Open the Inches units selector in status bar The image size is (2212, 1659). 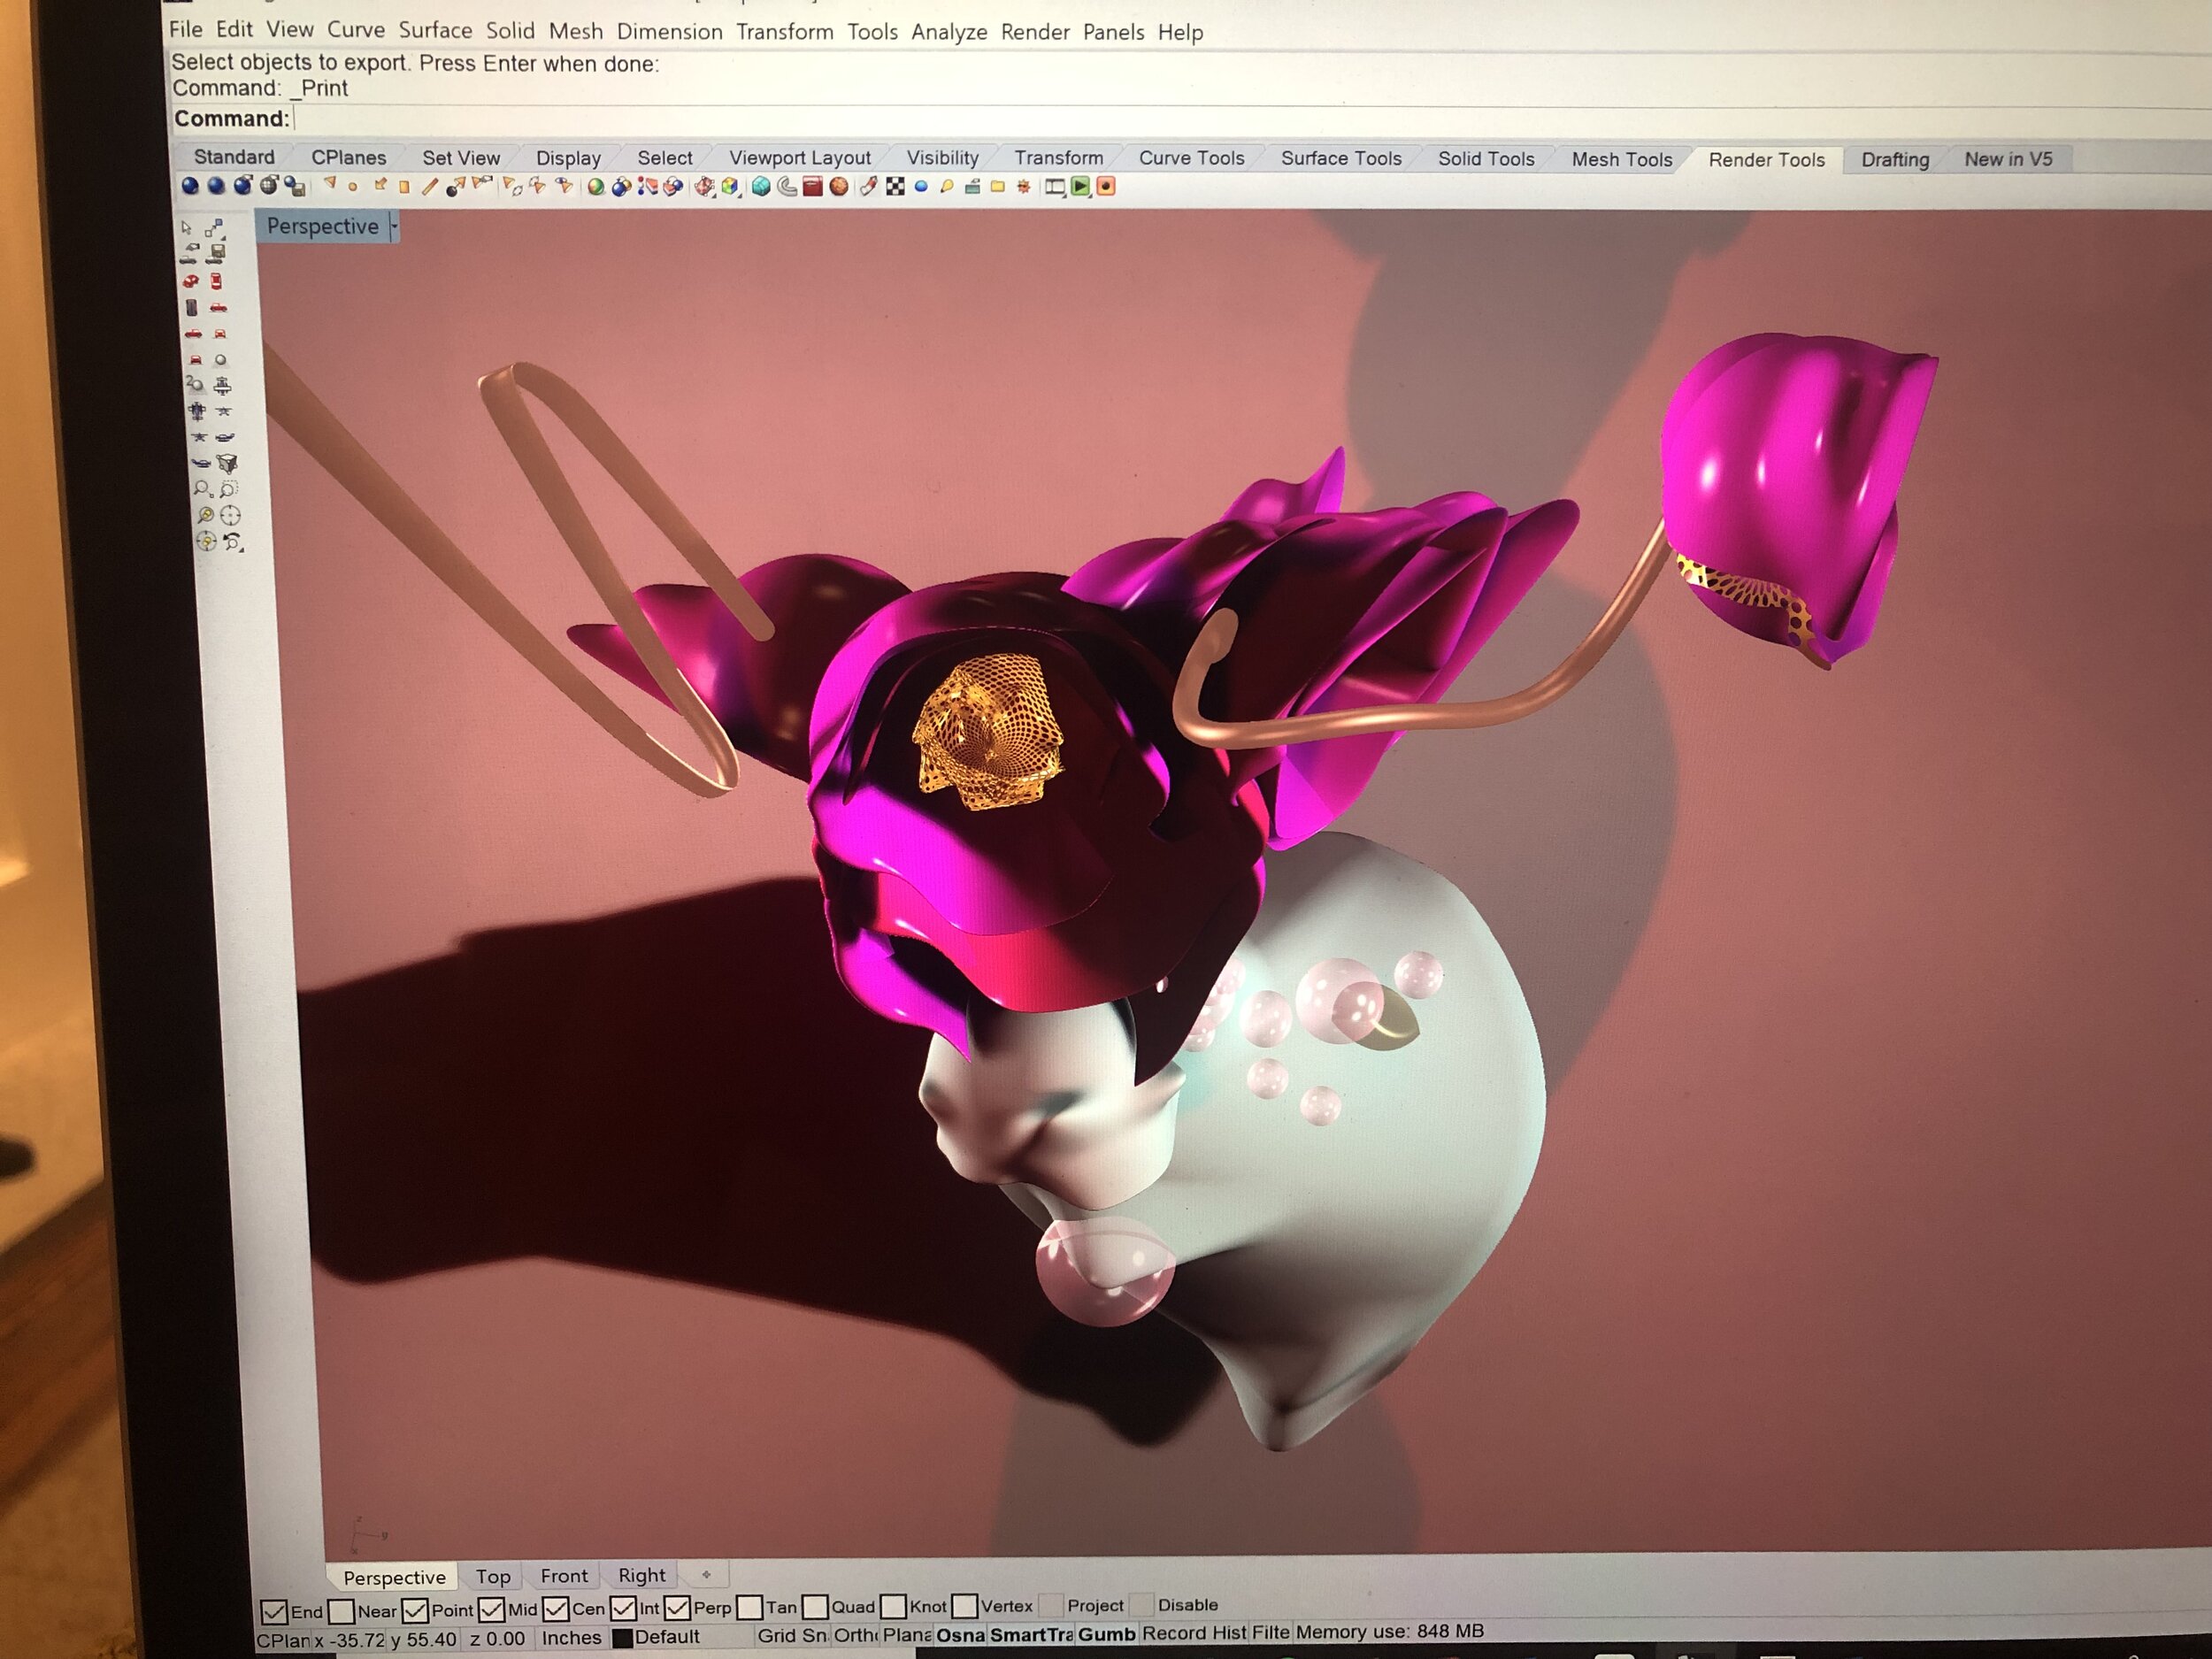coord(571,1638)
